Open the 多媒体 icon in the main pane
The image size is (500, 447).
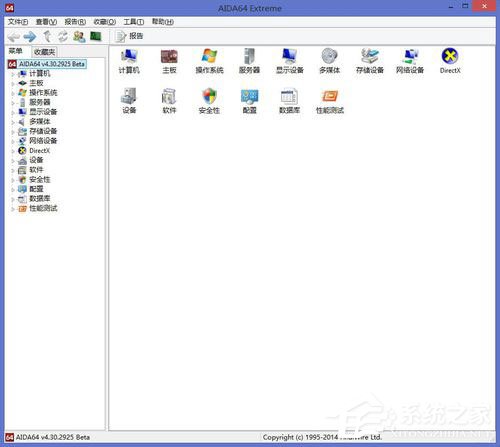[x=330, y=61]
